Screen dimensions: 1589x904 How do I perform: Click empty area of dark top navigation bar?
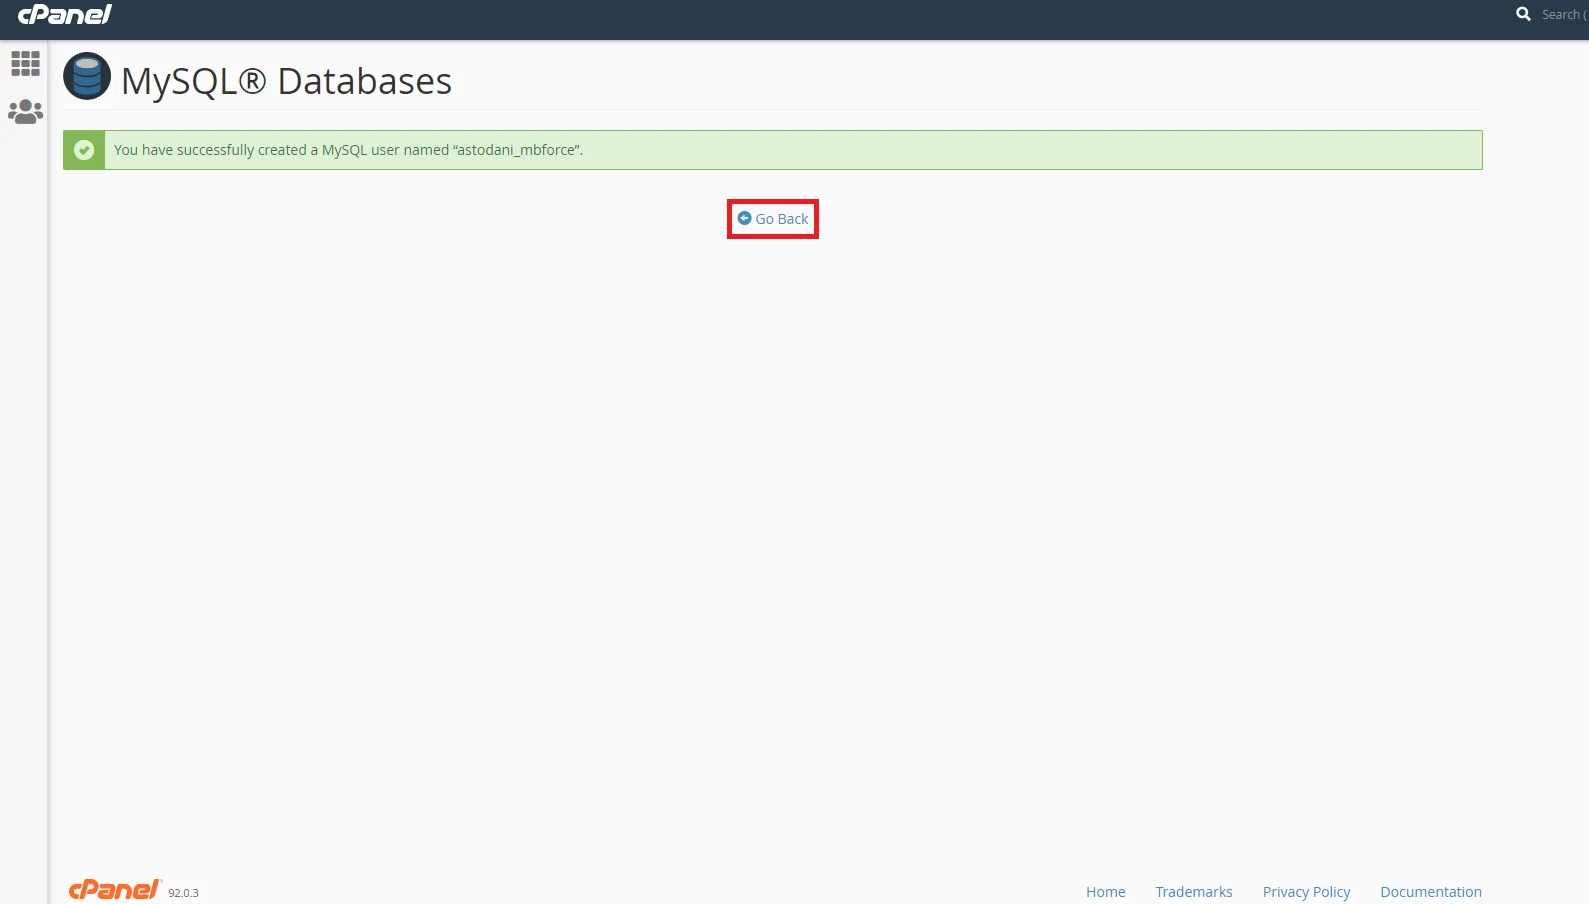click(800, 19)
